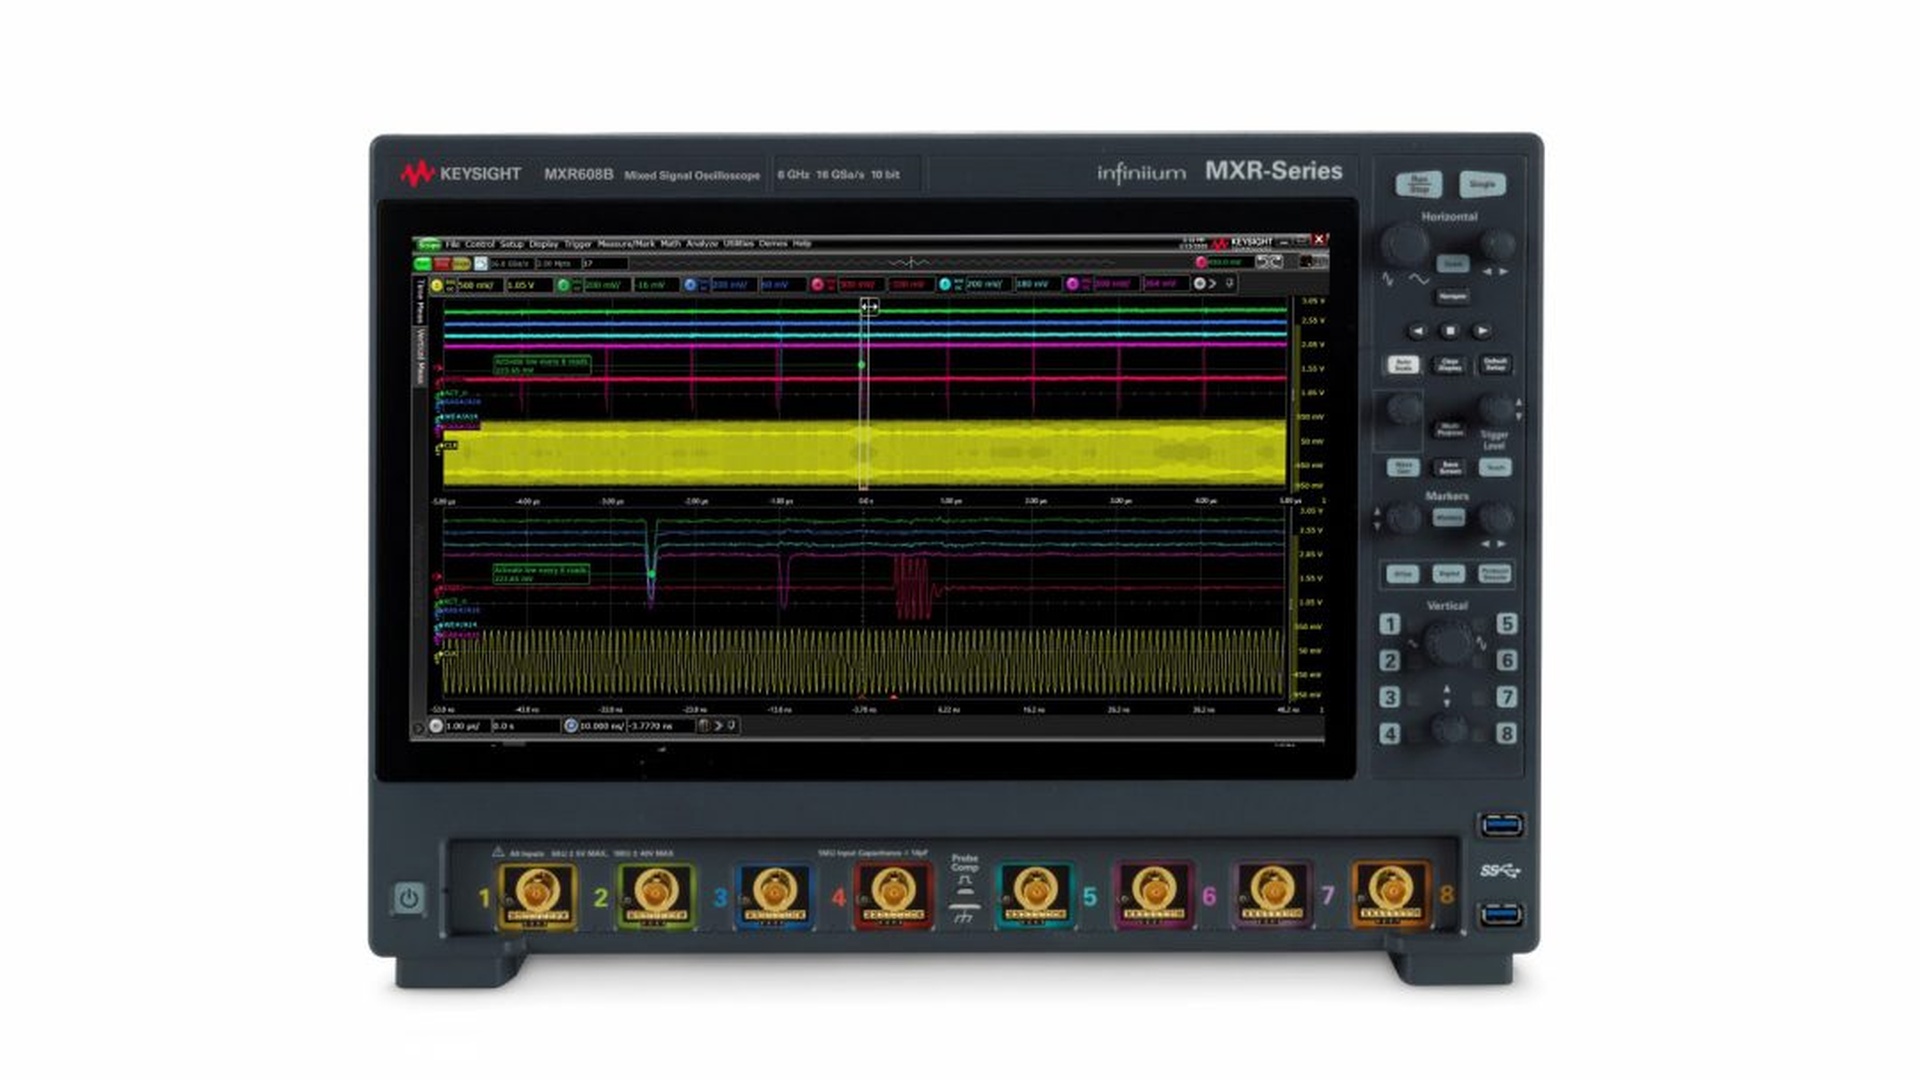Open the Time Meas side tab
This screenshot has height=1080, width=1920.
[x=420, y=302]
